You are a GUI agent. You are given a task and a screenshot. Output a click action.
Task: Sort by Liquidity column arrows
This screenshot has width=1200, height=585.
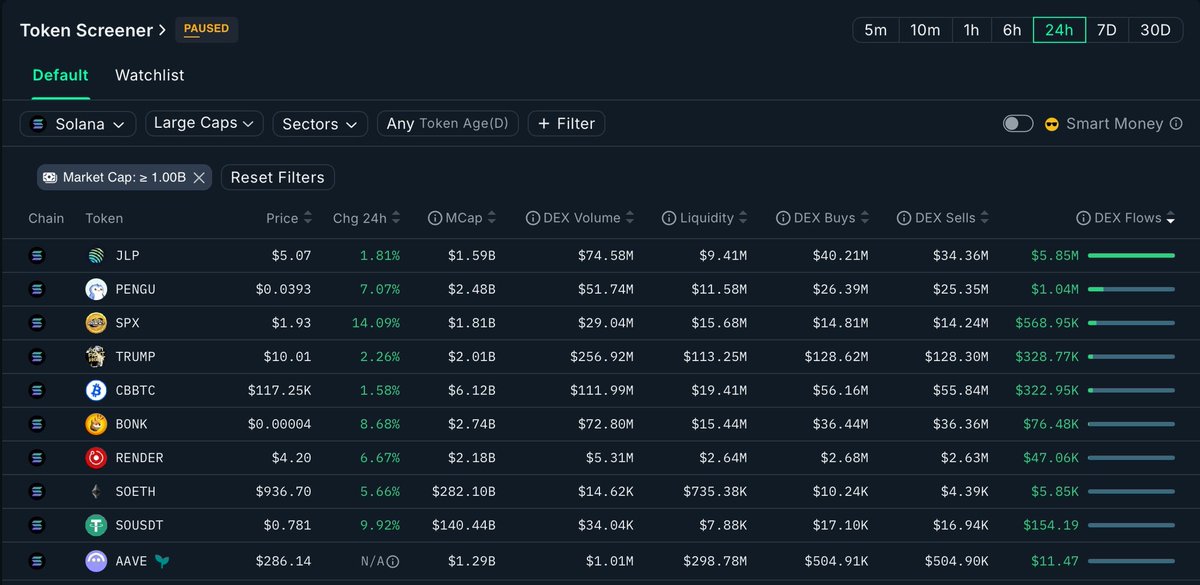coord(744,218)
